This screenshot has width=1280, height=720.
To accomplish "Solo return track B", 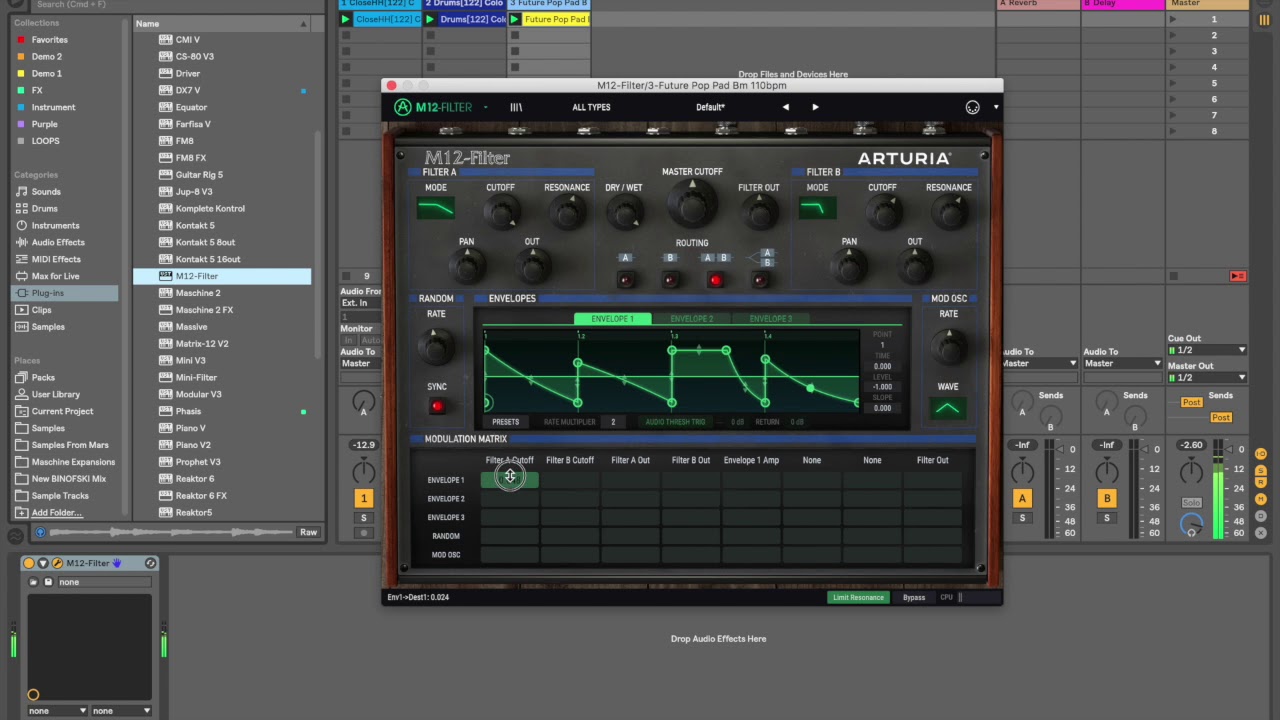I will [x=1107, y=518].
